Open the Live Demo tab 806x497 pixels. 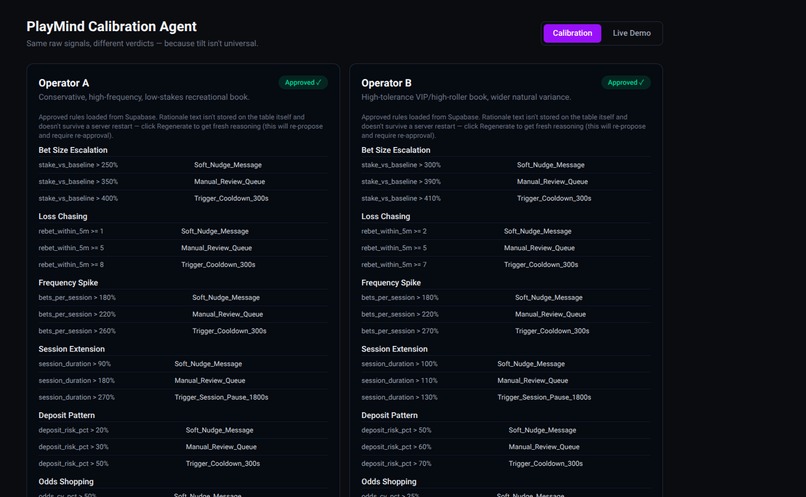coord(631,33)
